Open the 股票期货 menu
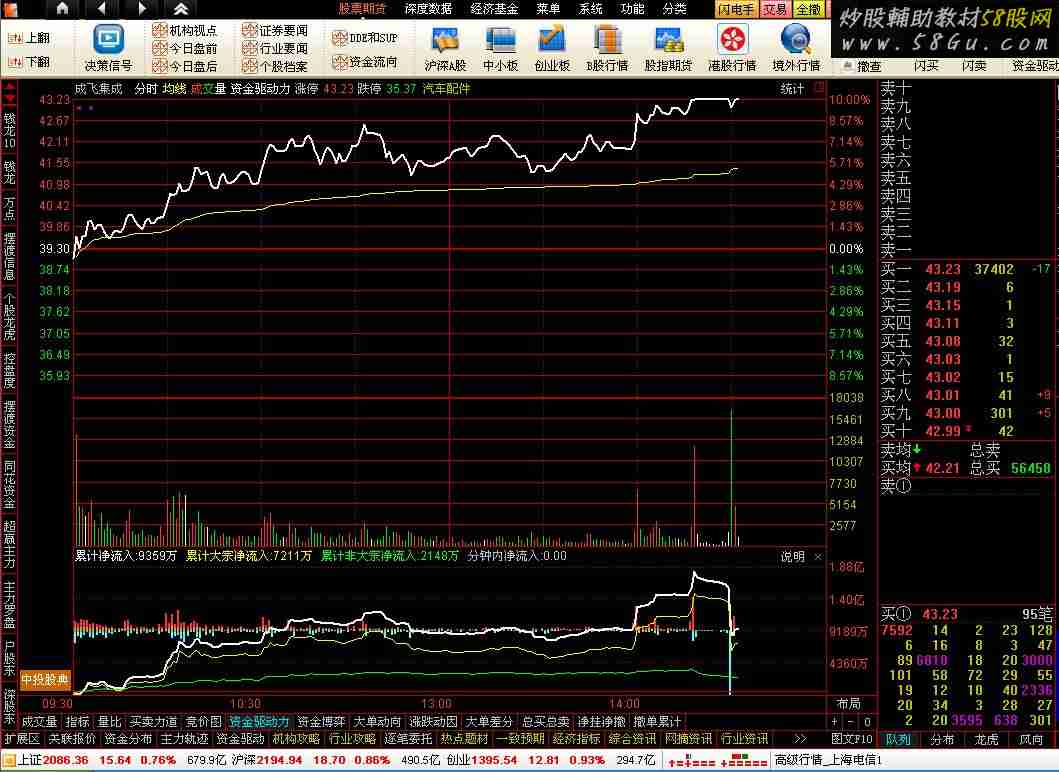The image size is (1059, 772). point(362,9)
